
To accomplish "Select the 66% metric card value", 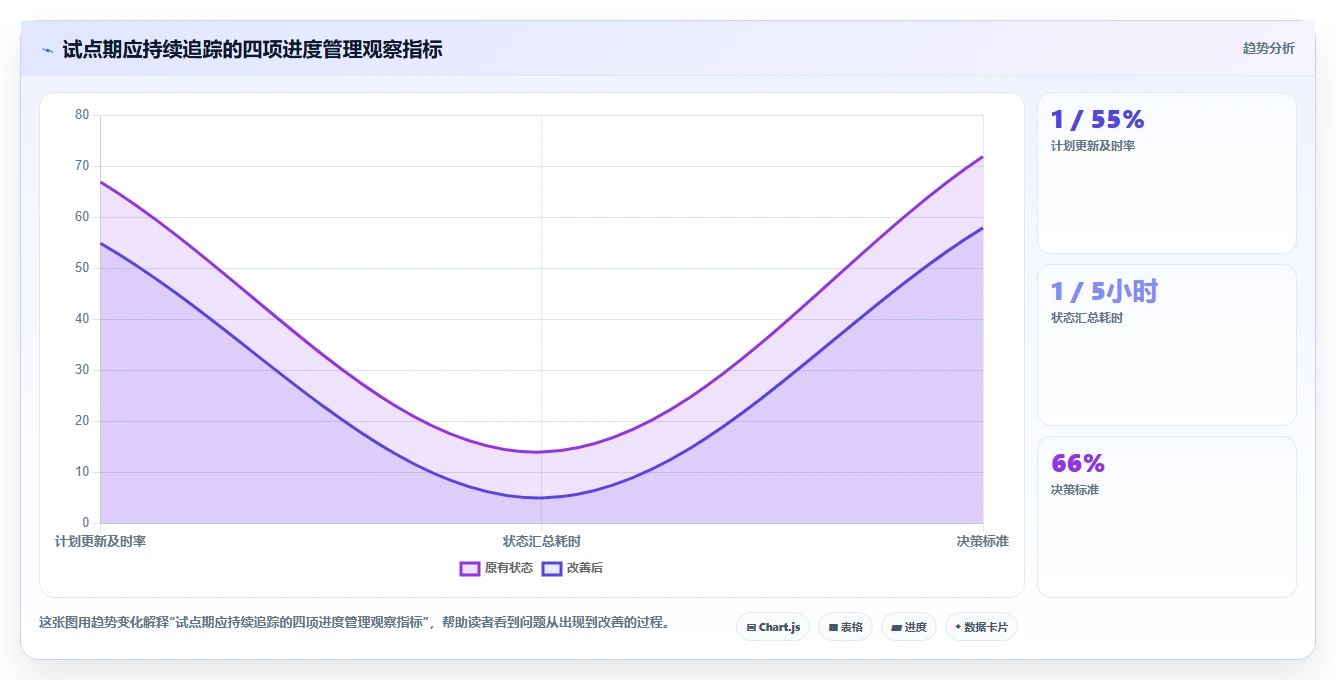I will coord(1078,464).
